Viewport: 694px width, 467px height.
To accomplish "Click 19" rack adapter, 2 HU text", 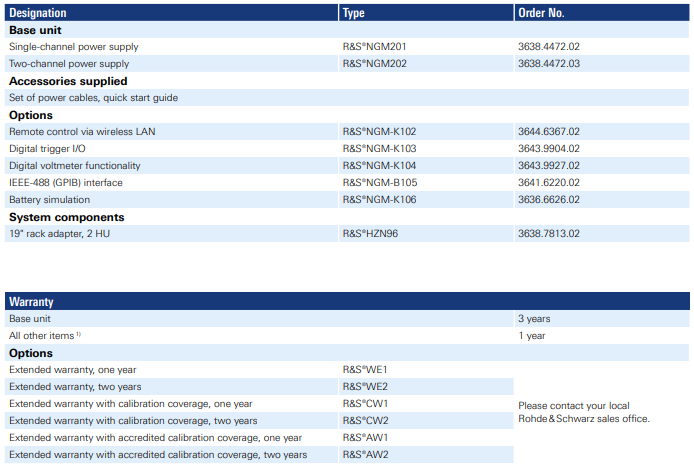I will point(59,234).
